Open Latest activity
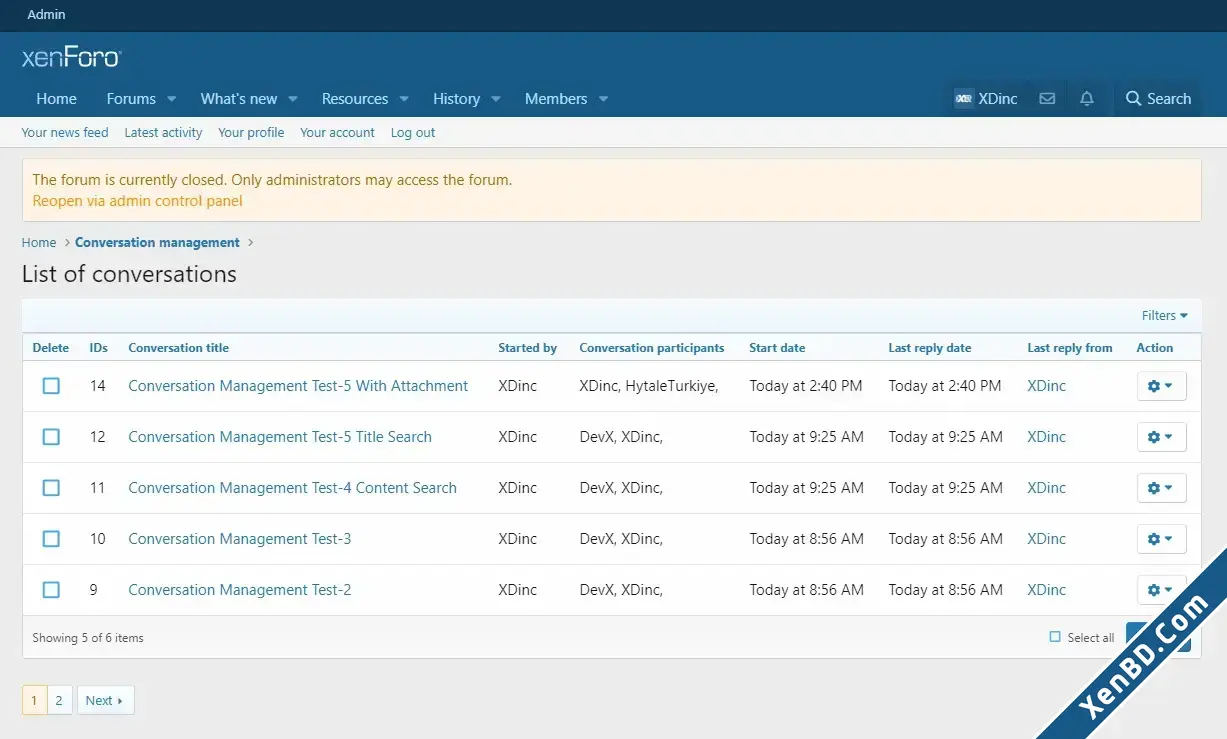The image size is (1227, 739). (x=163, y=133)
